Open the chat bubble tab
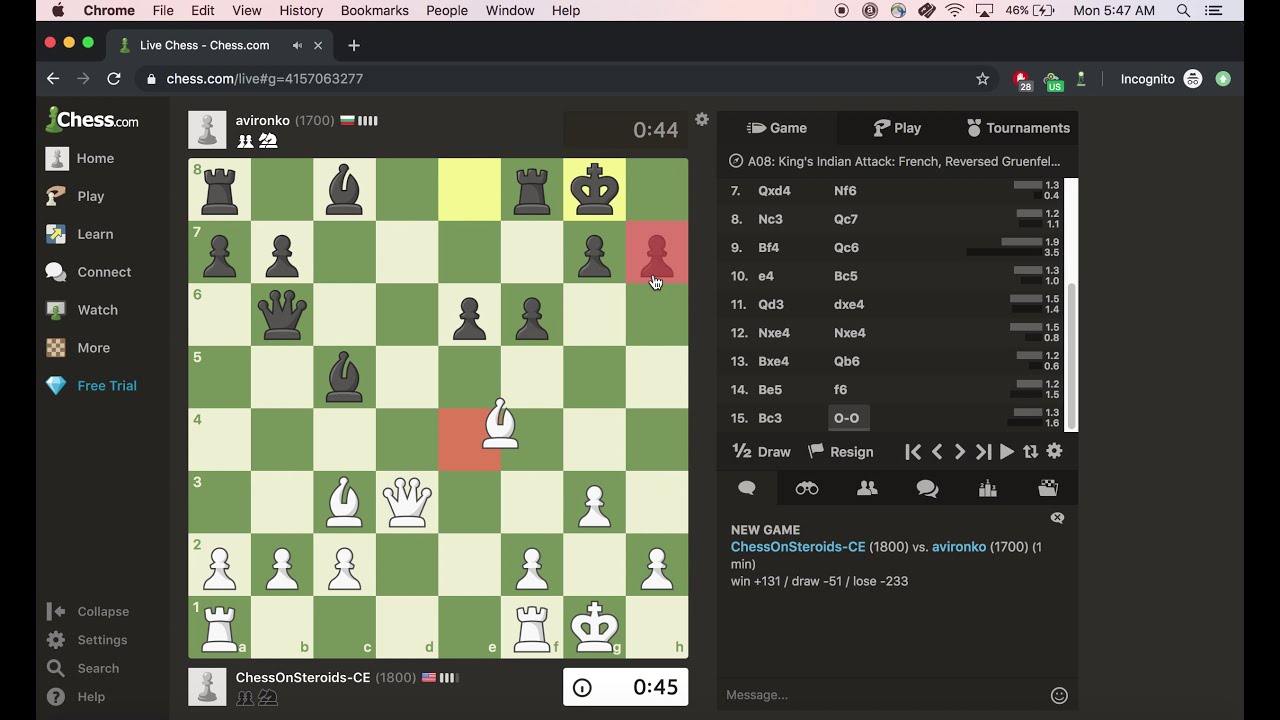Image resolution: width=1280 pixels, height=720 pixels. tap(747, 488)
